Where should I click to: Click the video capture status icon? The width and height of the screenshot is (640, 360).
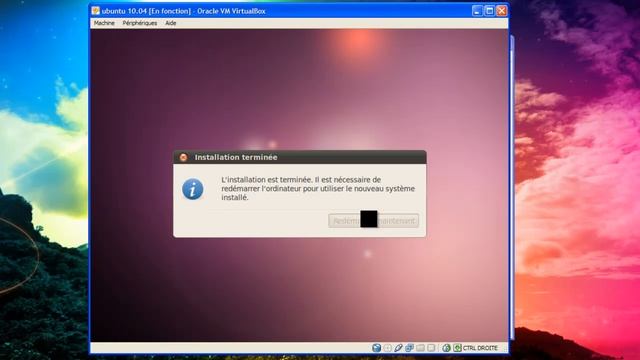click(x=431, y=348)
